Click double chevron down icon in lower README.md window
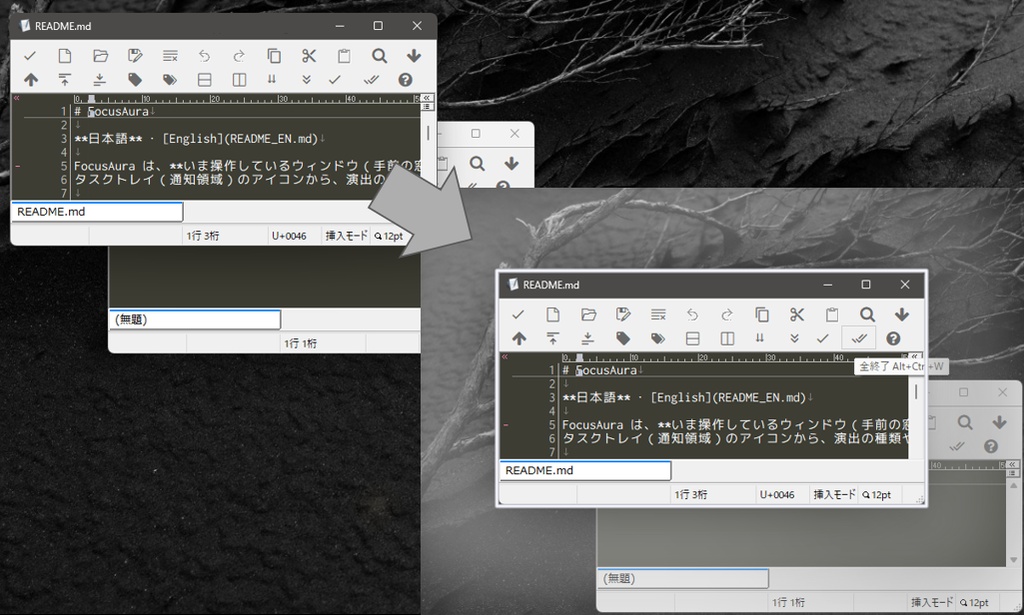This screenshot has height=615, width=1024. pyautogui.click(x=794, y=338)
